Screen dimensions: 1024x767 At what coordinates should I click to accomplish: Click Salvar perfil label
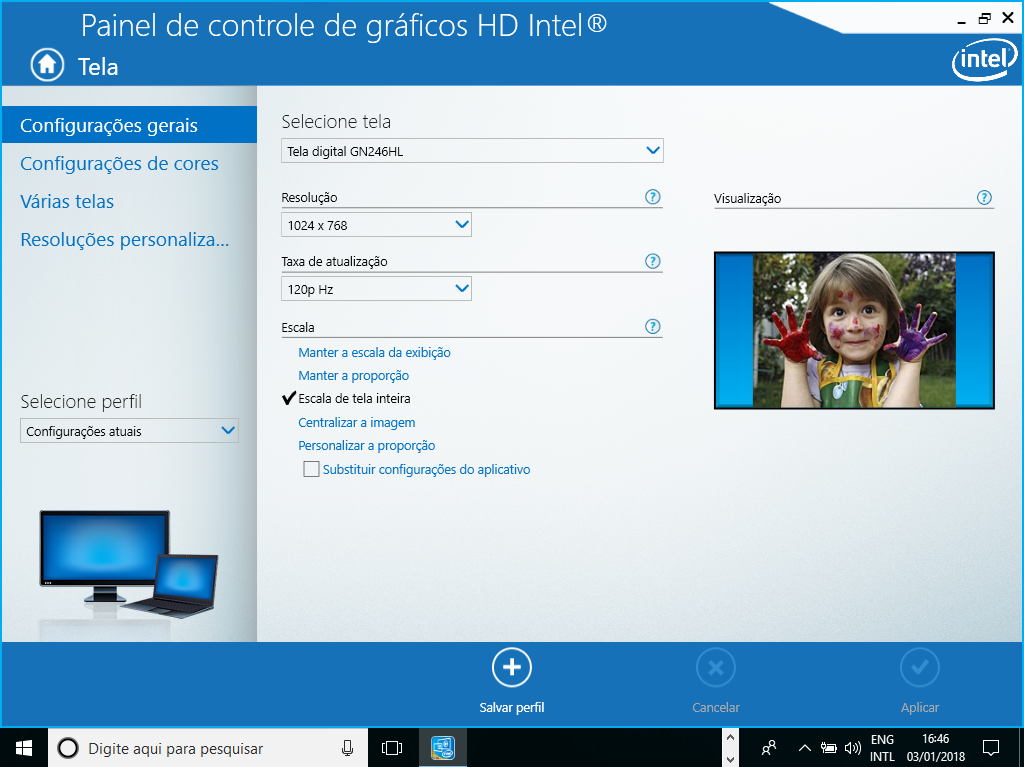point(511,708)
